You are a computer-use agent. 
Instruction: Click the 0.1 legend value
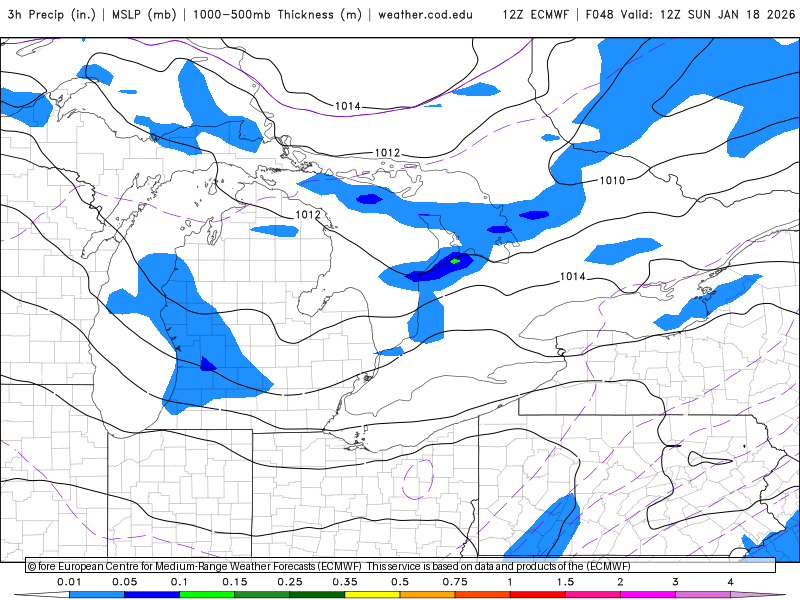[180, 582]
